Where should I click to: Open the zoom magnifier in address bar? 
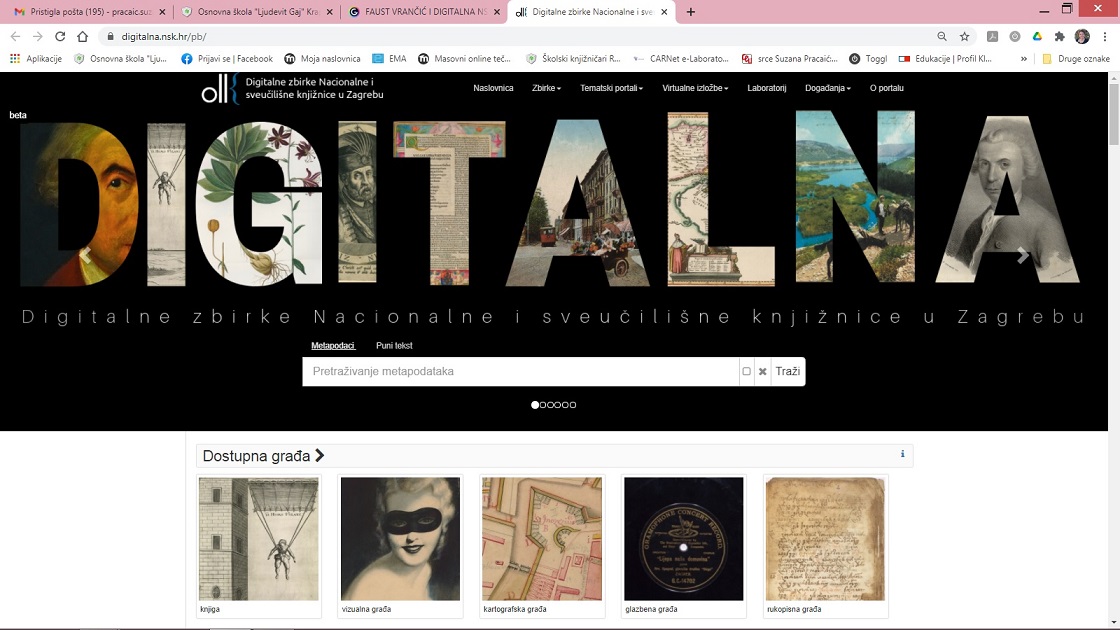point(942,36)
